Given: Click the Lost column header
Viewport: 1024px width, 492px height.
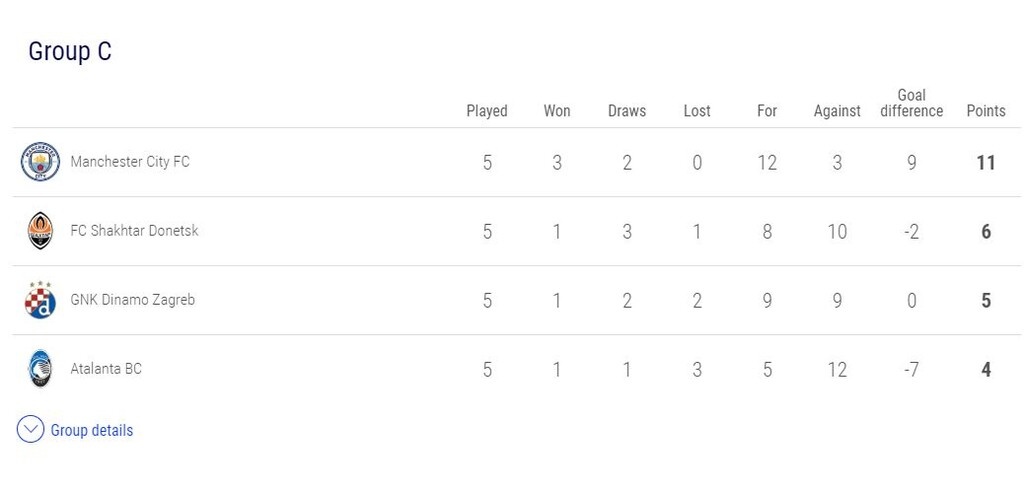Looking at the screenshot, I should point(697,111).
